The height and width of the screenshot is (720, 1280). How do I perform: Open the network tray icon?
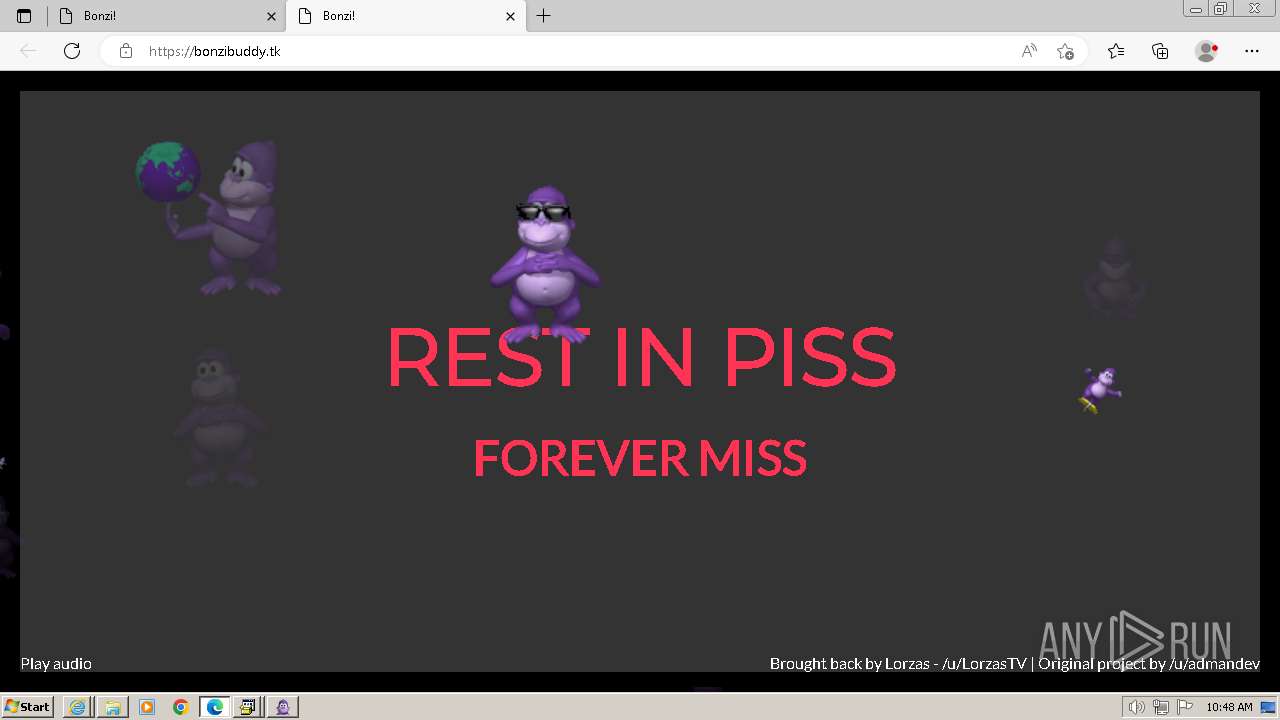point(1161,707)
